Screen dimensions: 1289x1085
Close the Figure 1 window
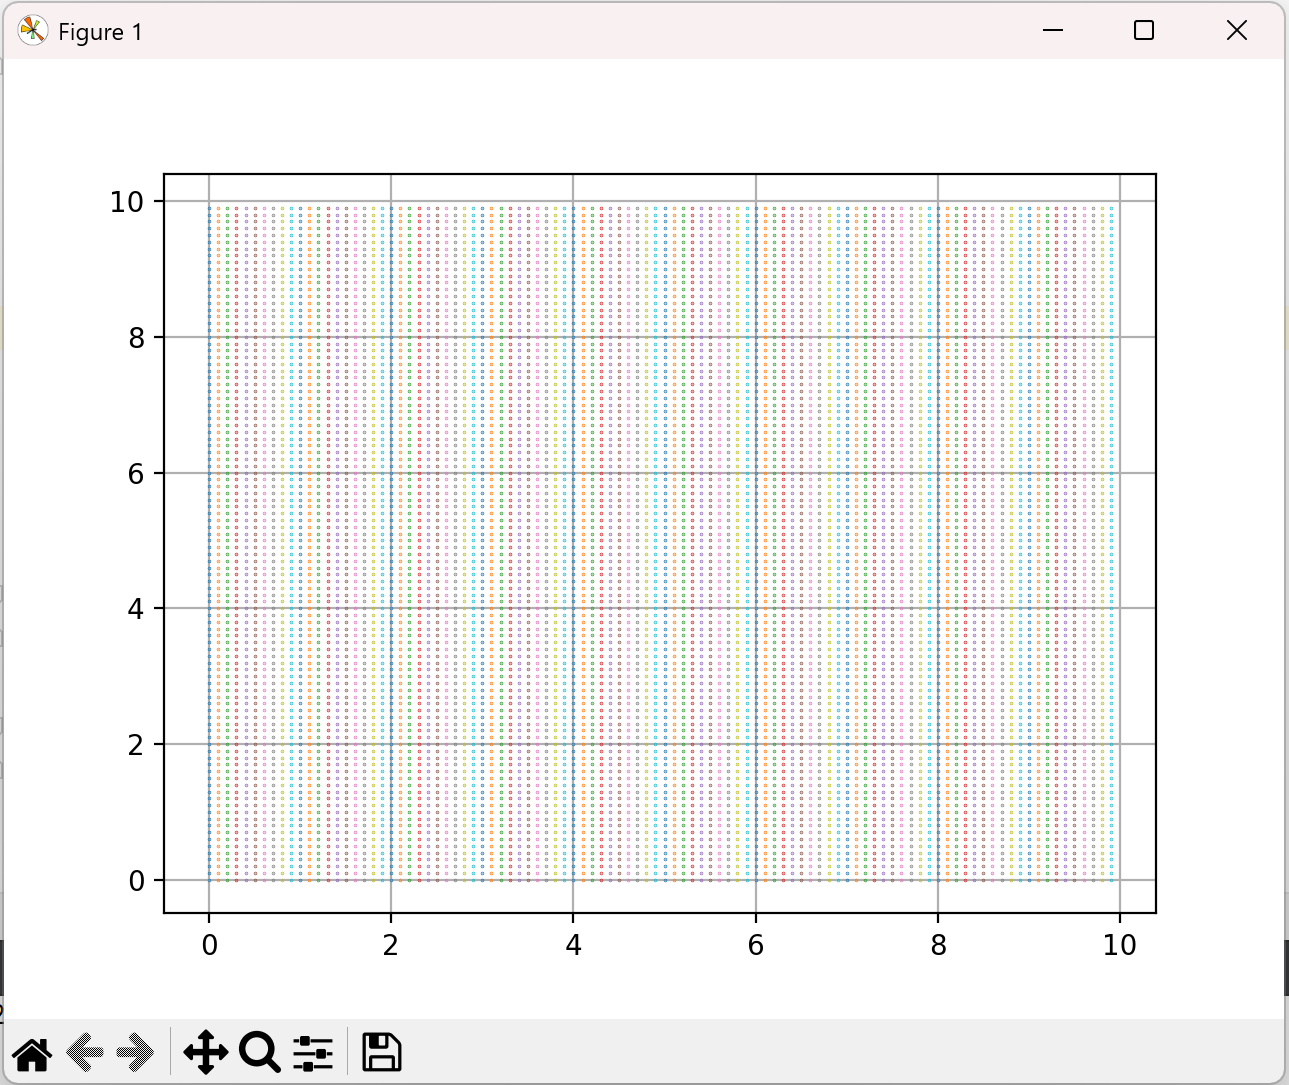(1237, 31)
